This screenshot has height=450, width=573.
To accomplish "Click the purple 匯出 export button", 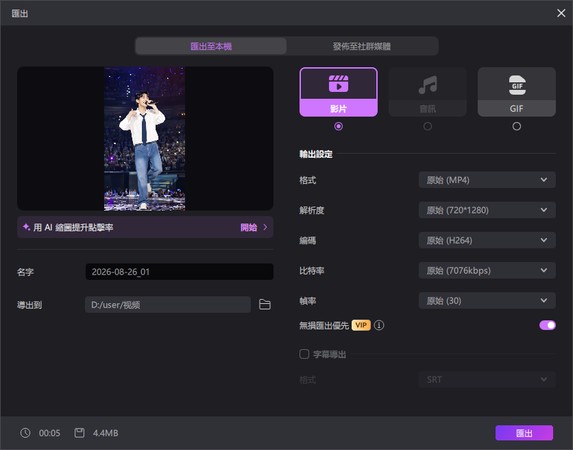I will [x=524, y=433].
